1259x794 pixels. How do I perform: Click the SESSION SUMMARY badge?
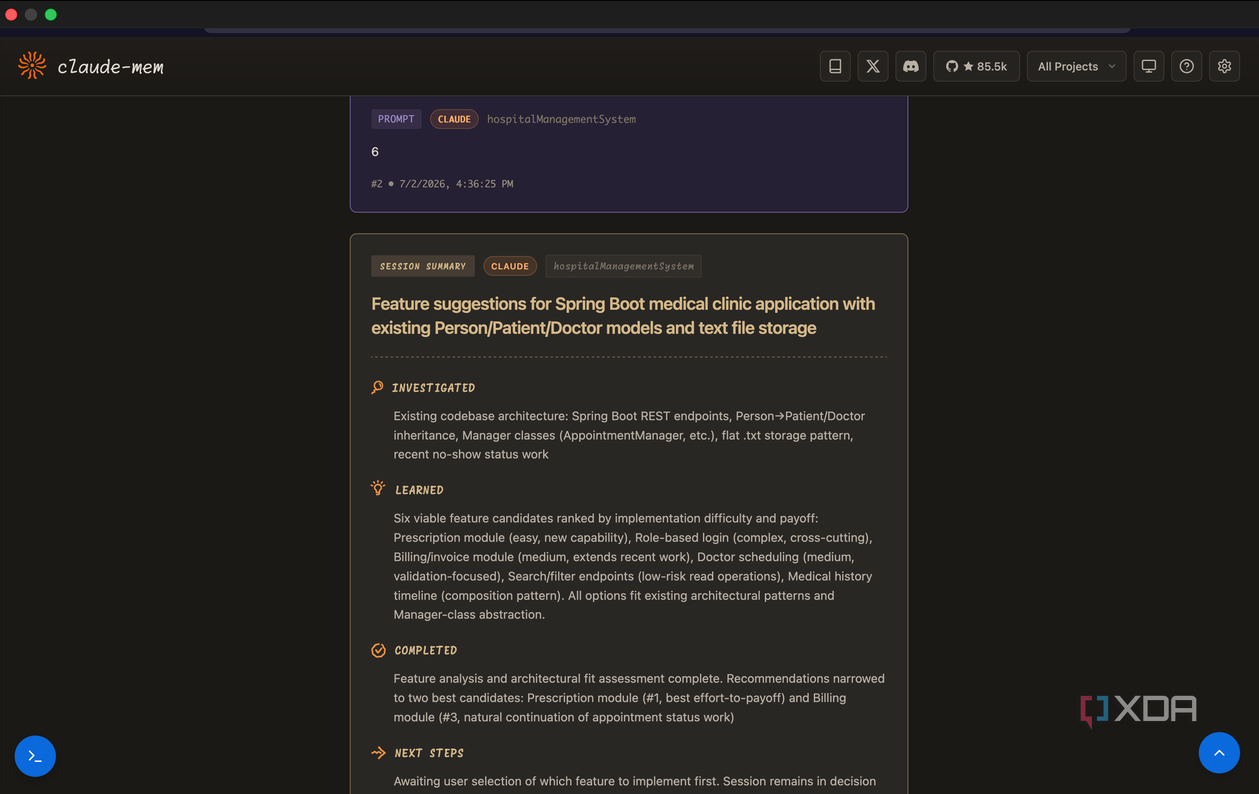(x=423, y=266)
